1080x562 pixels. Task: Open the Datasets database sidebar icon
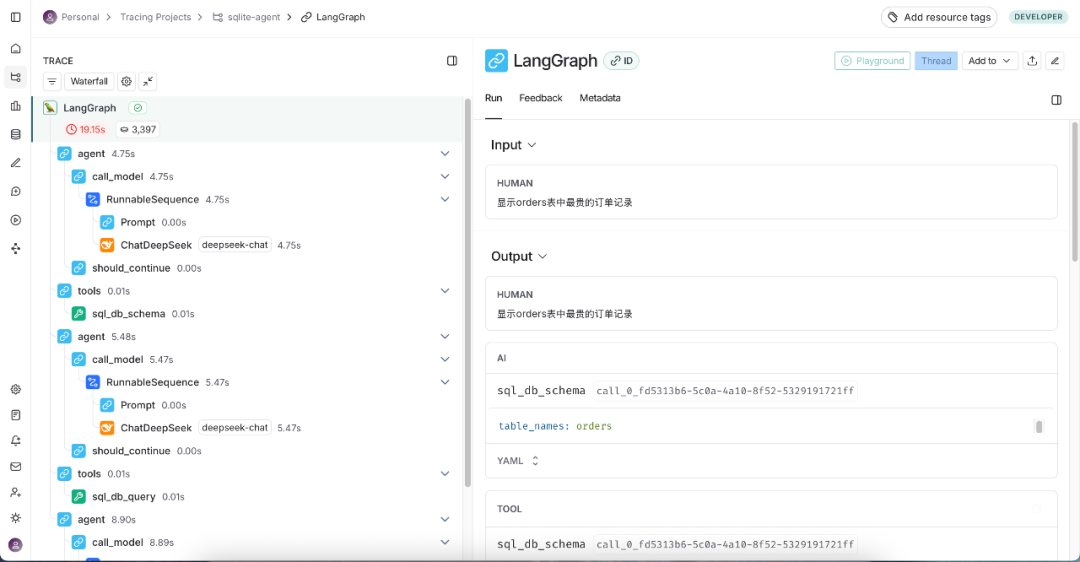[x=16, y=134]
